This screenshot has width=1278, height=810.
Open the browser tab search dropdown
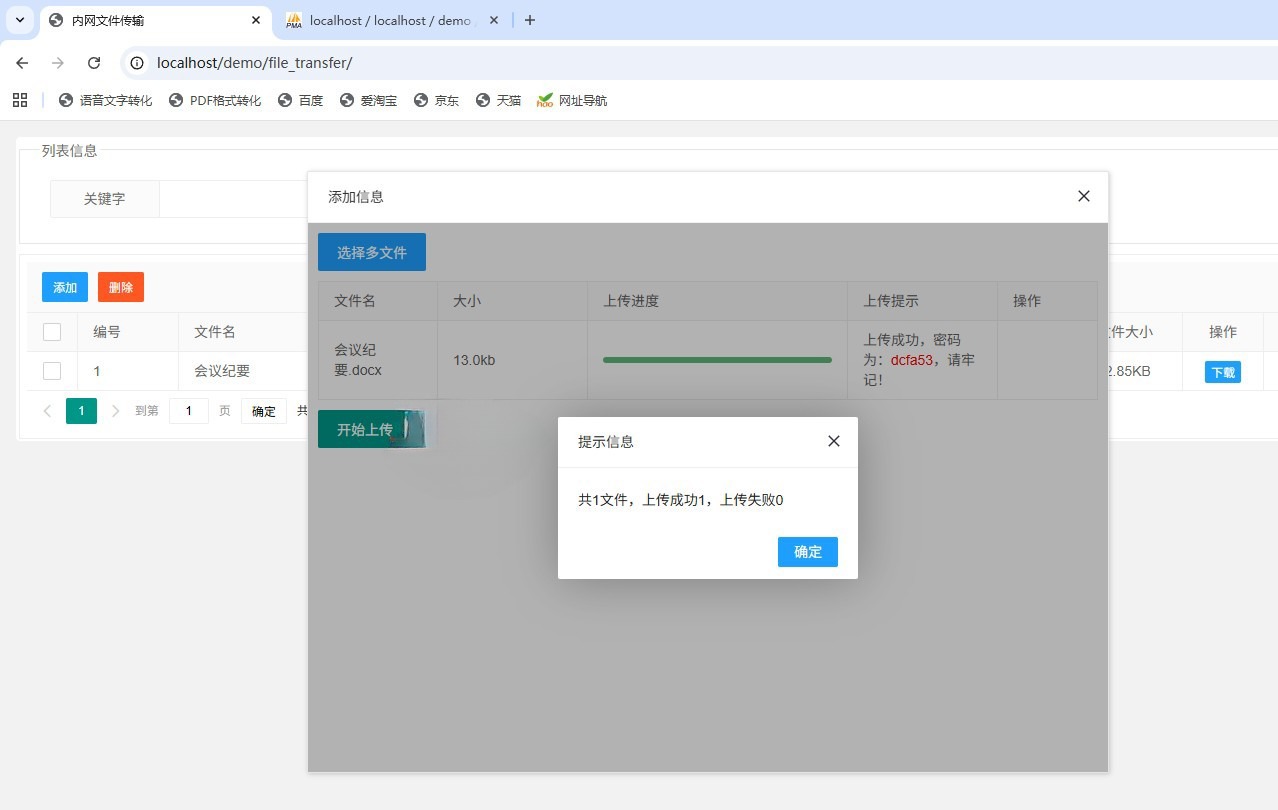19,20
